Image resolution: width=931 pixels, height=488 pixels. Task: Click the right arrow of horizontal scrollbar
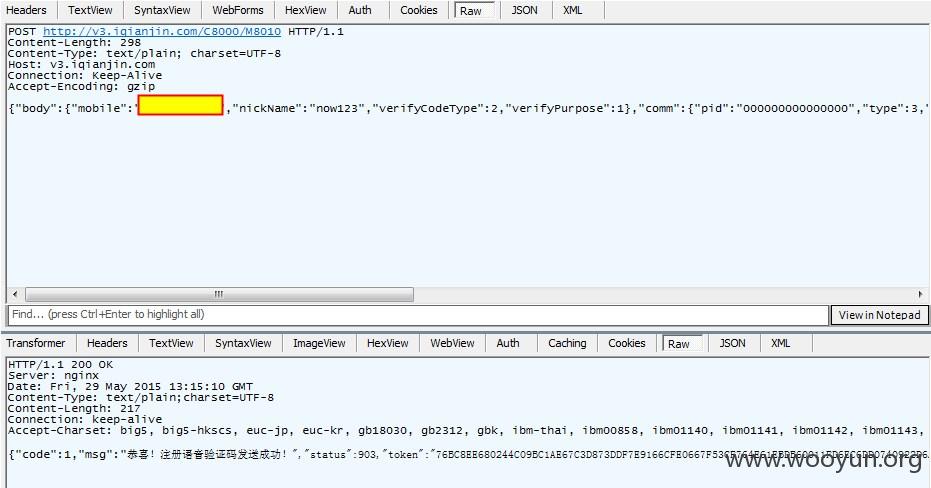tap(920, 294)
